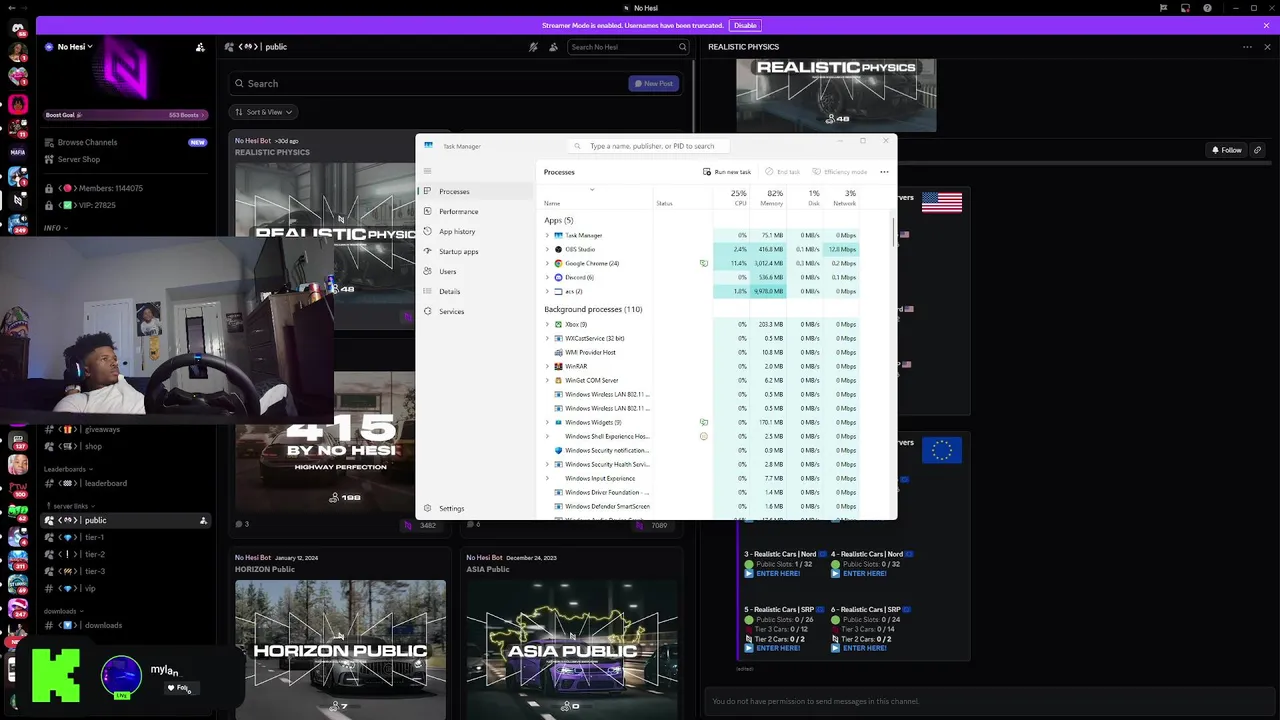Open Task Manager more options ellipsis
The image size is (1280, 720).
[x=884, y=172]
